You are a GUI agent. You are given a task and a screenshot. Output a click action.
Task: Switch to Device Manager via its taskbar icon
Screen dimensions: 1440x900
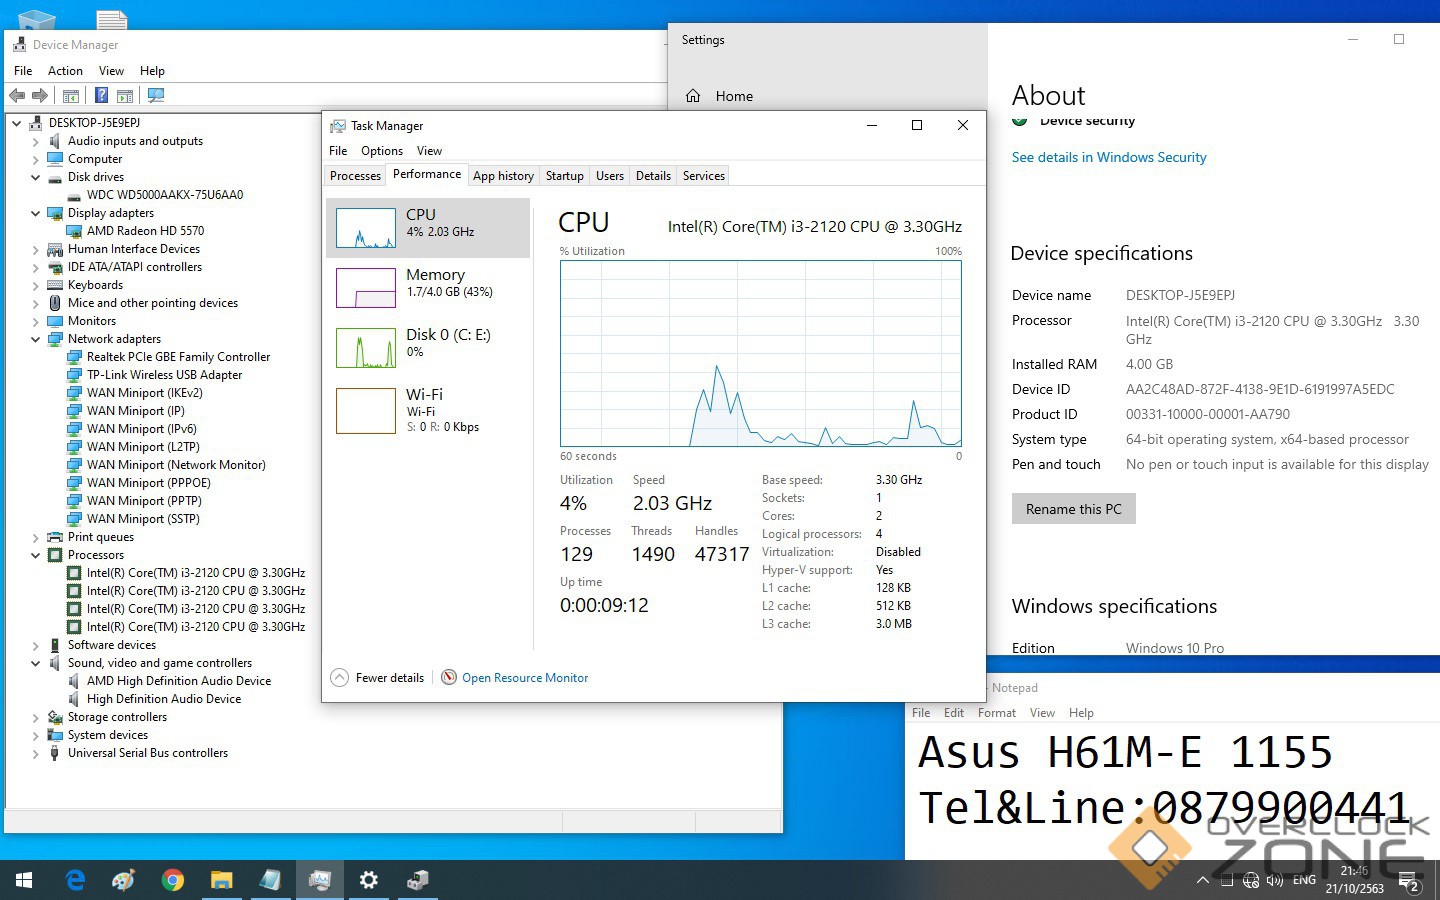[x=418, y=880]
